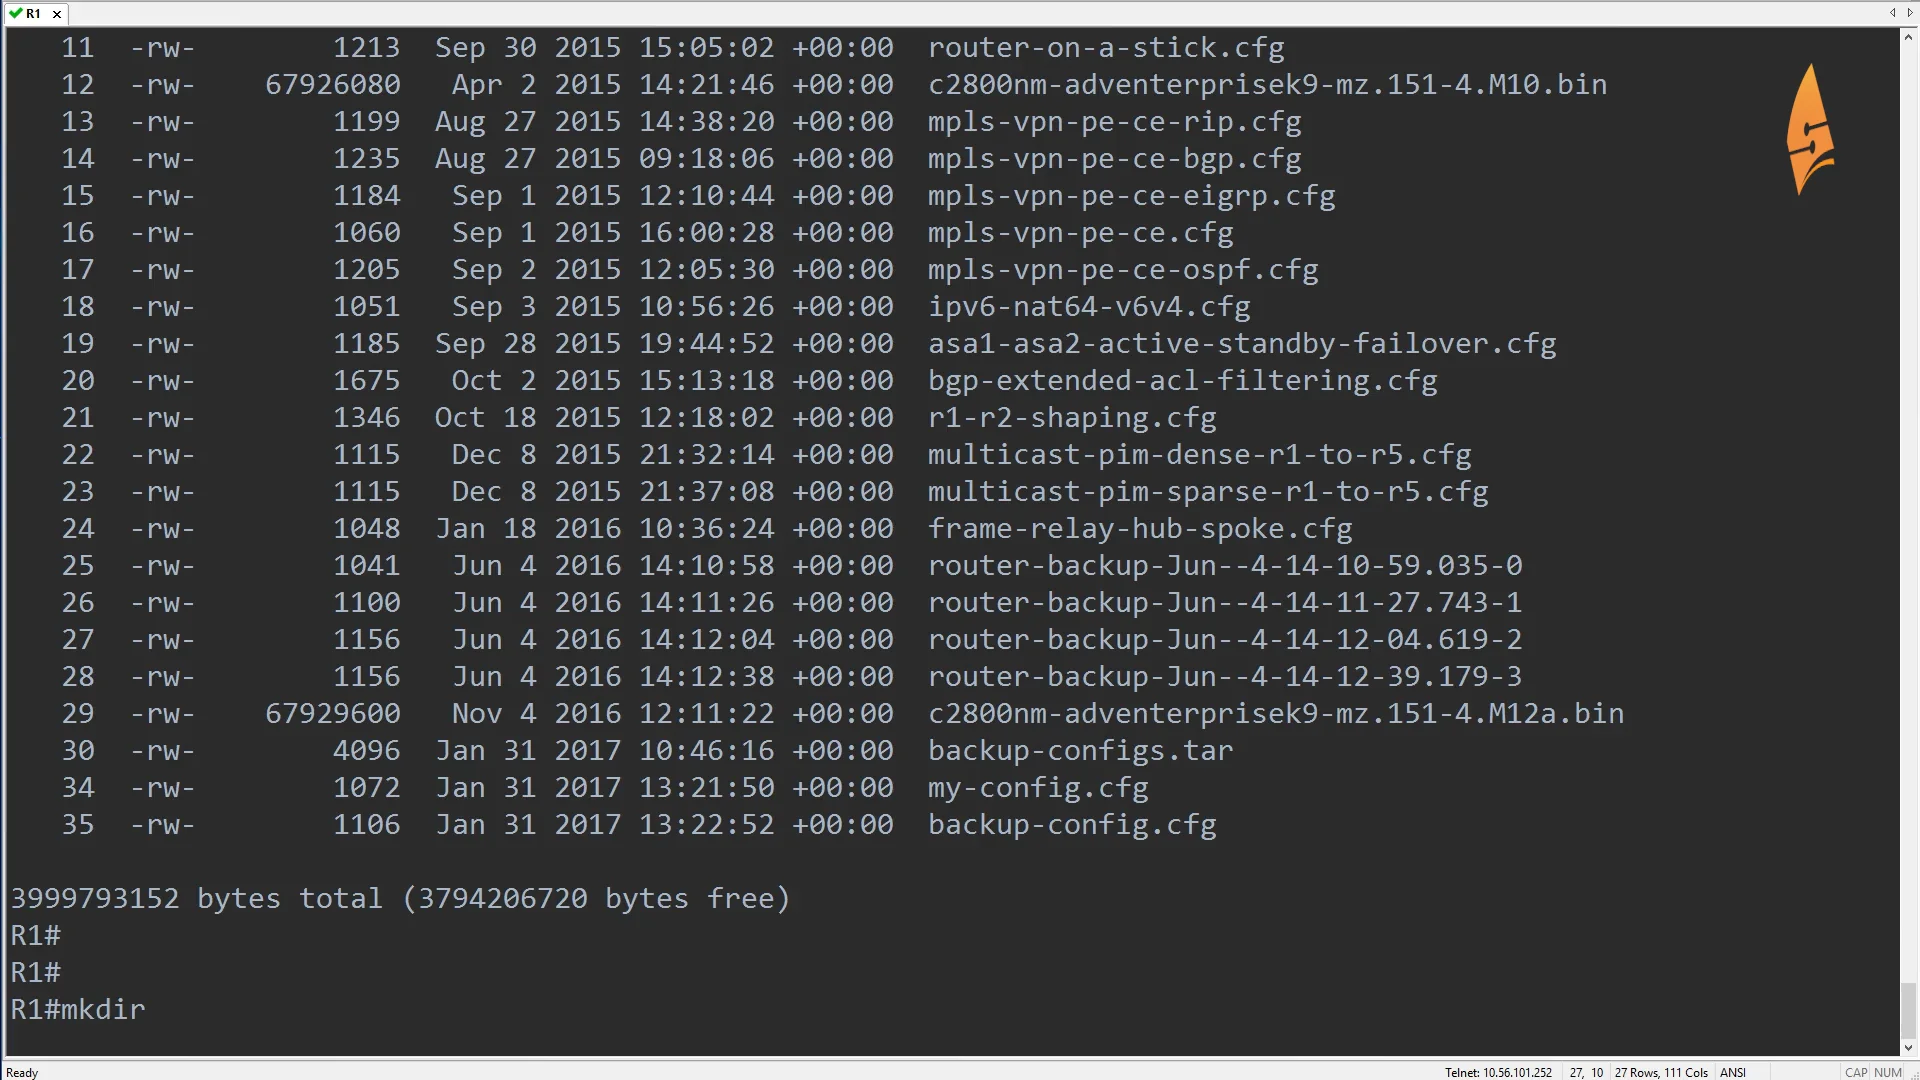Click the scrollbar up arrow
This screenshot has width=1920, height=1080.
[x=1908, y=37]
